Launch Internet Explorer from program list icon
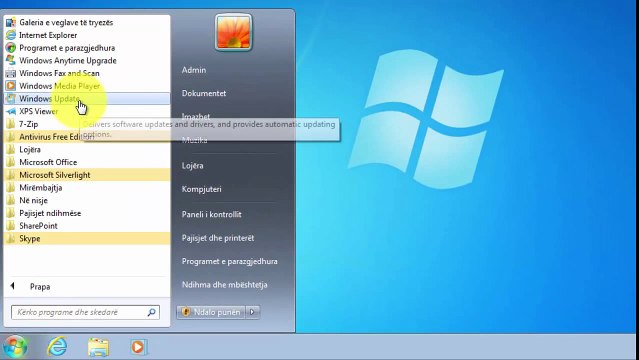Image resolution: width=639 pixels, height=360 pixels. click(11, 35)
